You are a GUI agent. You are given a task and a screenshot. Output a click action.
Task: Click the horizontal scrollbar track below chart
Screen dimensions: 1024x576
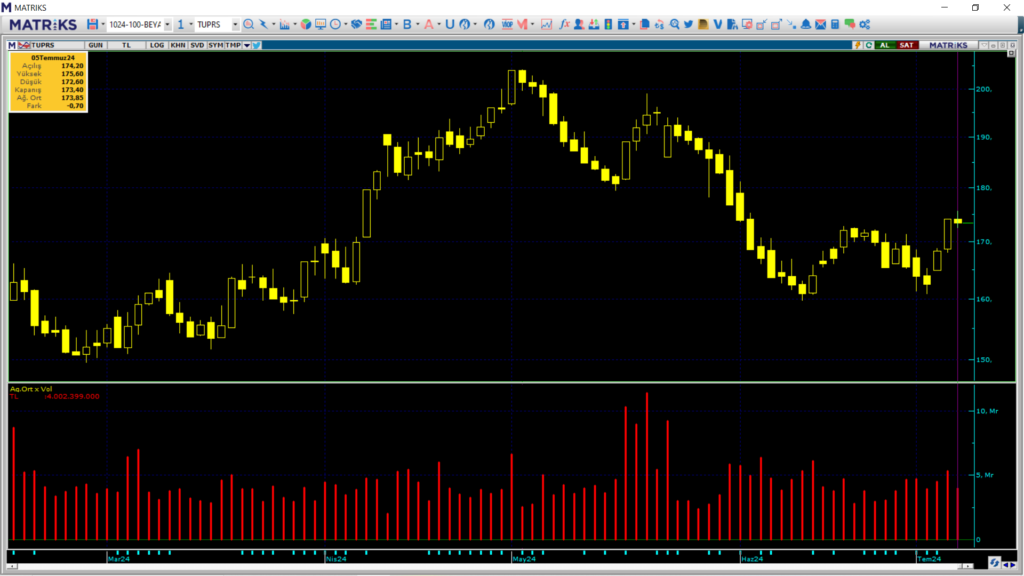pyautogui.click(x=483, y=566)
